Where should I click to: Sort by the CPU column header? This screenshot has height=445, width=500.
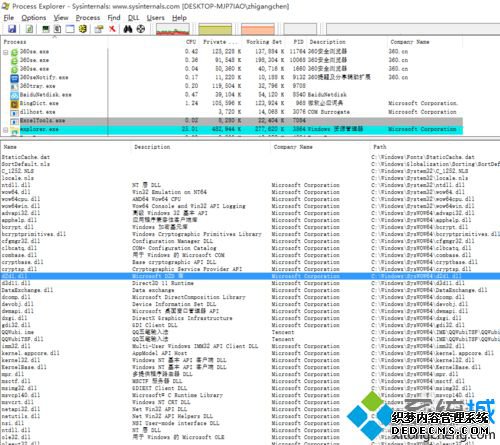tap(191, 42)
